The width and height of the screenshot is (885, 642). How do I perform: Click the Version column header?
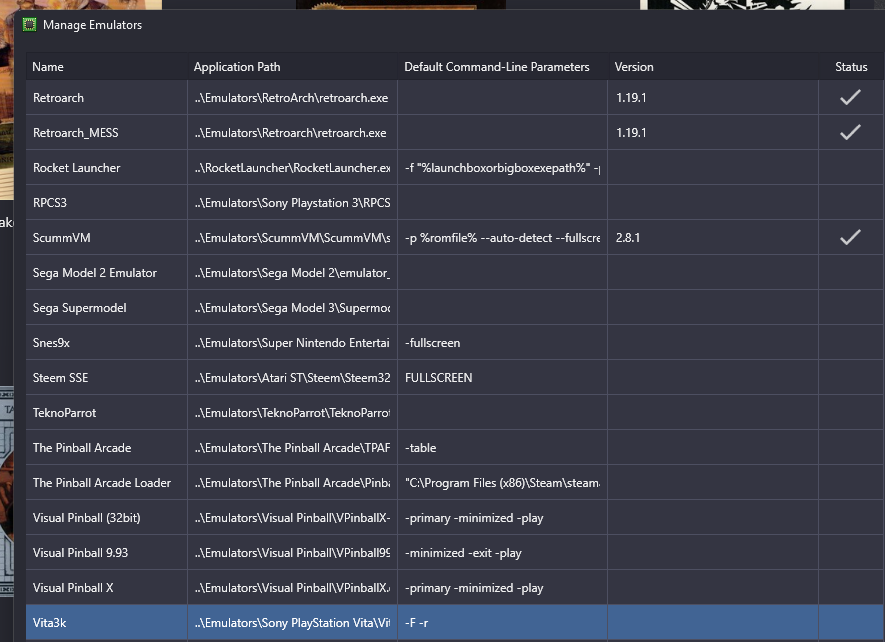pyautogui.click(x=634, y=67)
